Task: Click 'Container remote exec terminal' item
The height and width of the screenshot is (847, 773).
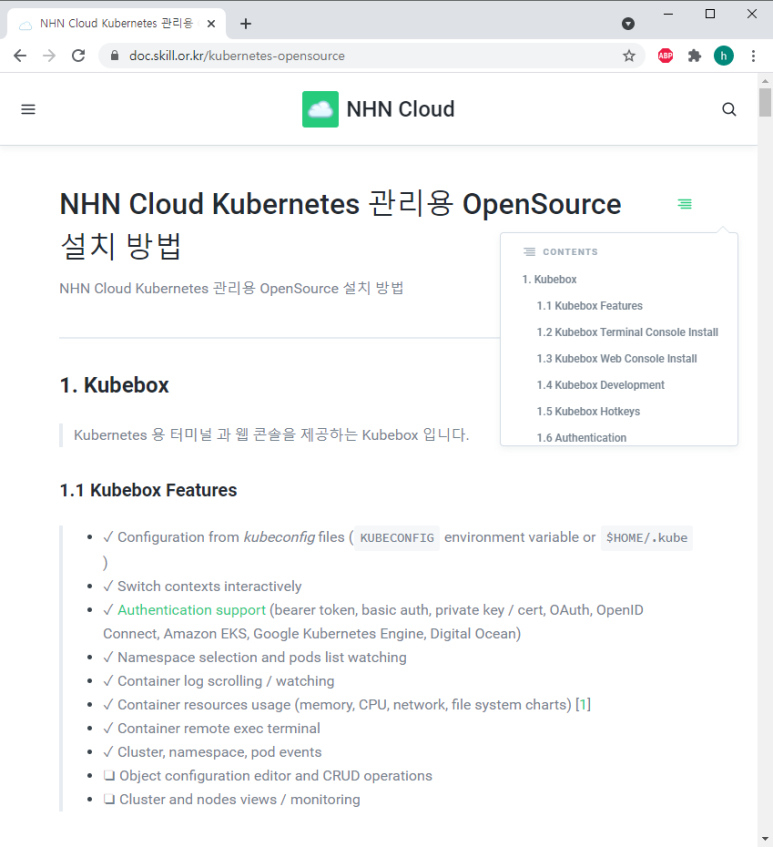Action: click(x=219, y=728)
